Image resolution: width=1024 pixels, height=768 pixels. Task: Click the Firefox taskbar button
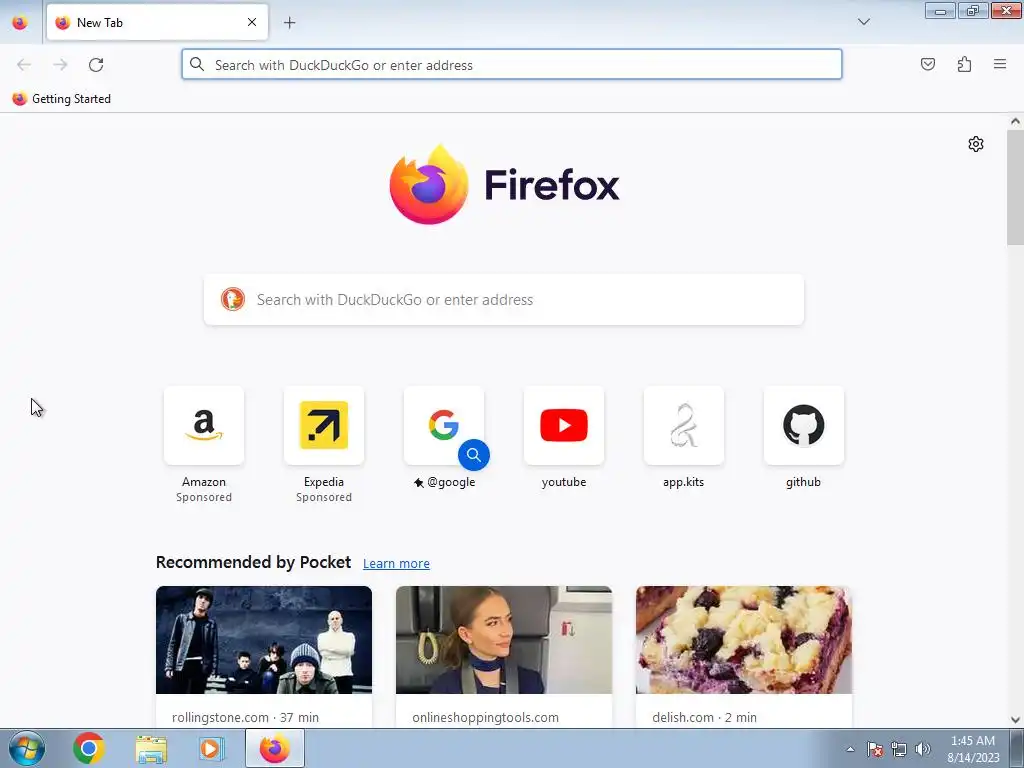tap(275, 748)
